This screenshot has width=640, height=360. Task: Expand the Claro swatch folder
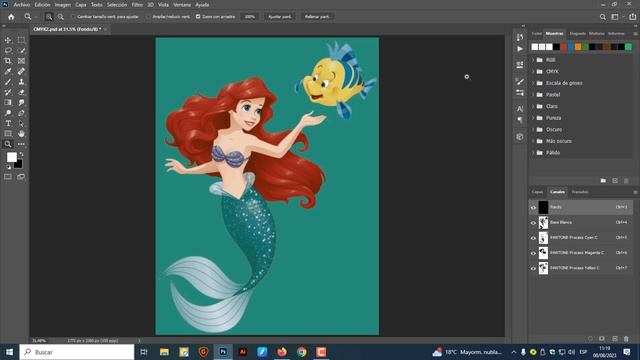click(x=533, y=106)
